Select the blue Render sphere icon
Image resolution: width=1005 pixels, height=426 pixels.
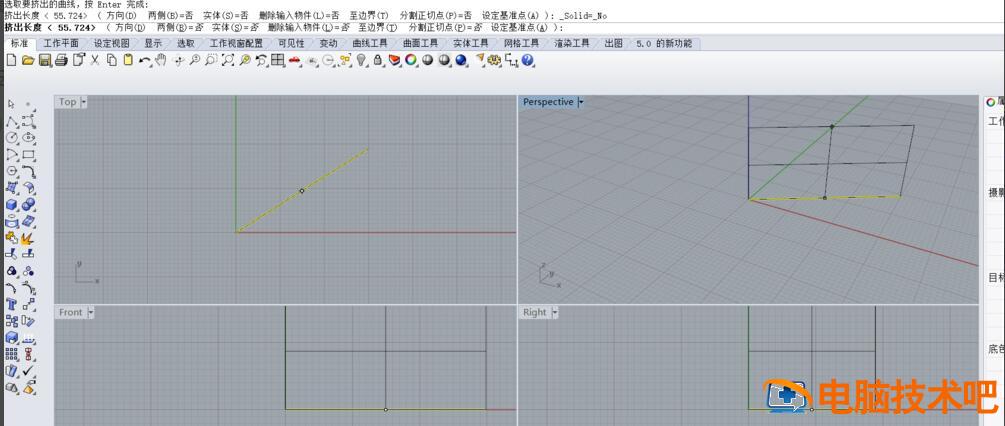pos(461,60)
